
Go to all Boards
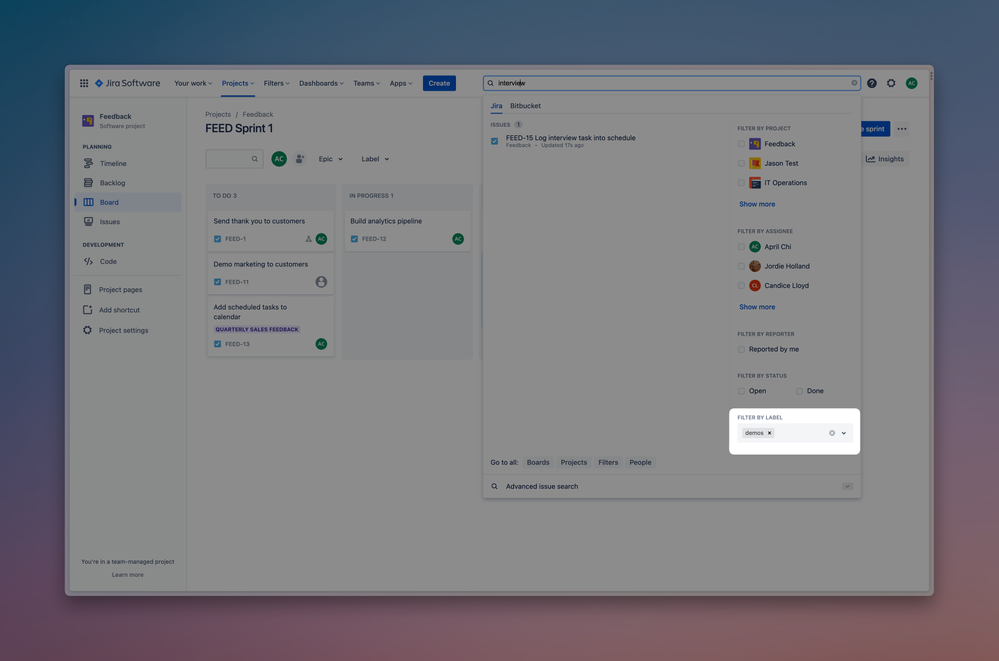pyautogui.click(x=538, y=463)
